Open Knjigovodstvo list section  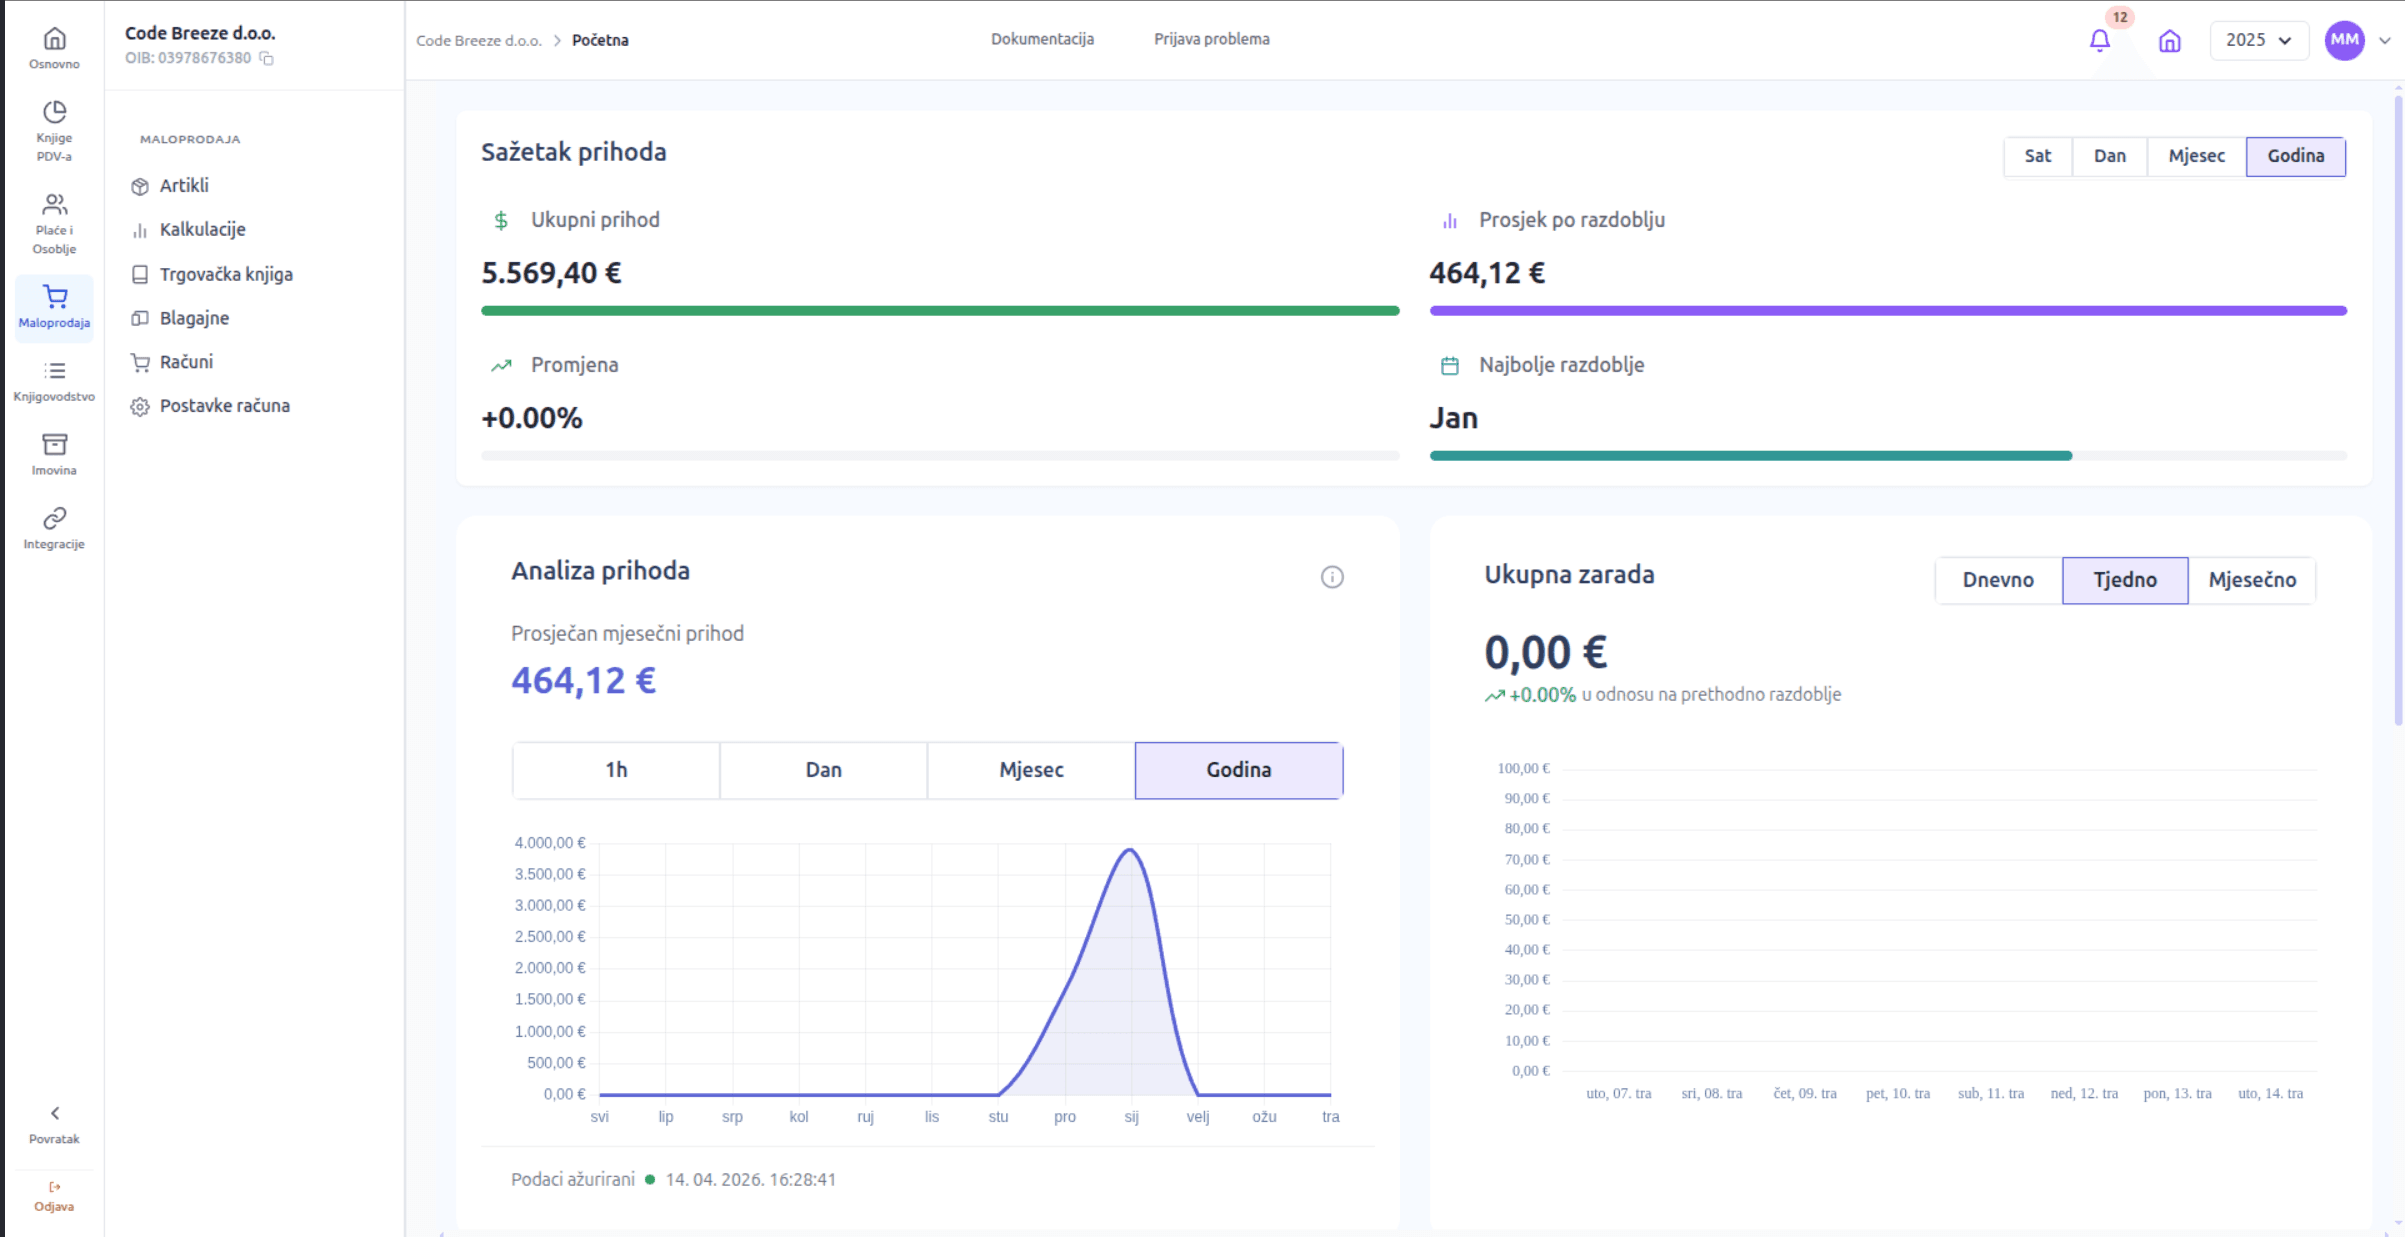coord(54,381)
